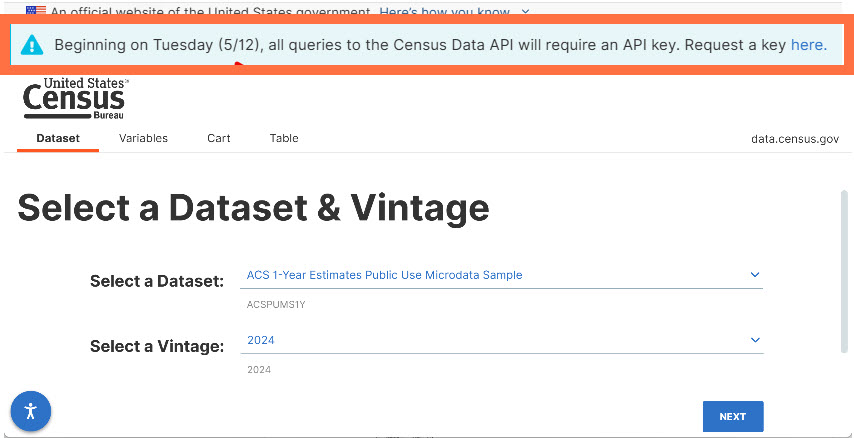Image resolution: width=854 pixels, height=438 pixels.
Task: Click the ACSPUMS1Y dataset code text
Action: 276,305
